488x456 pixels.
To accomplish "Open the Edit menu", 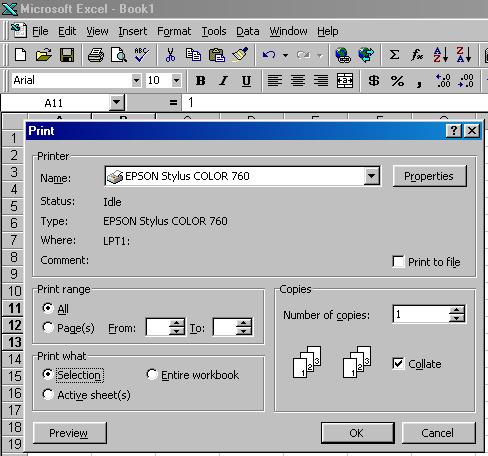I will click(x=67, y=31).
